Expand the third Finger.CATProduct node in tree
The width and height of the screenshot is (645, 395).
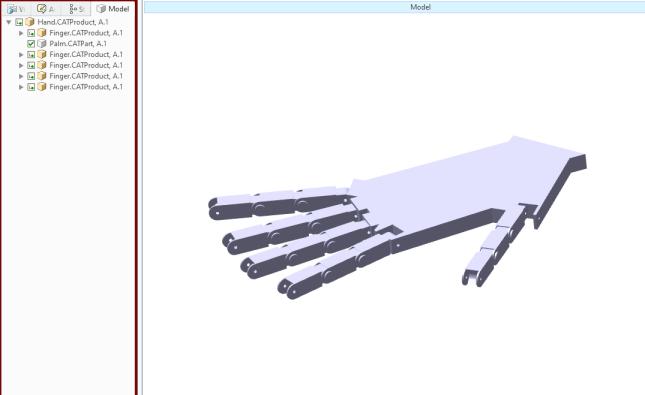click(21, 65)
